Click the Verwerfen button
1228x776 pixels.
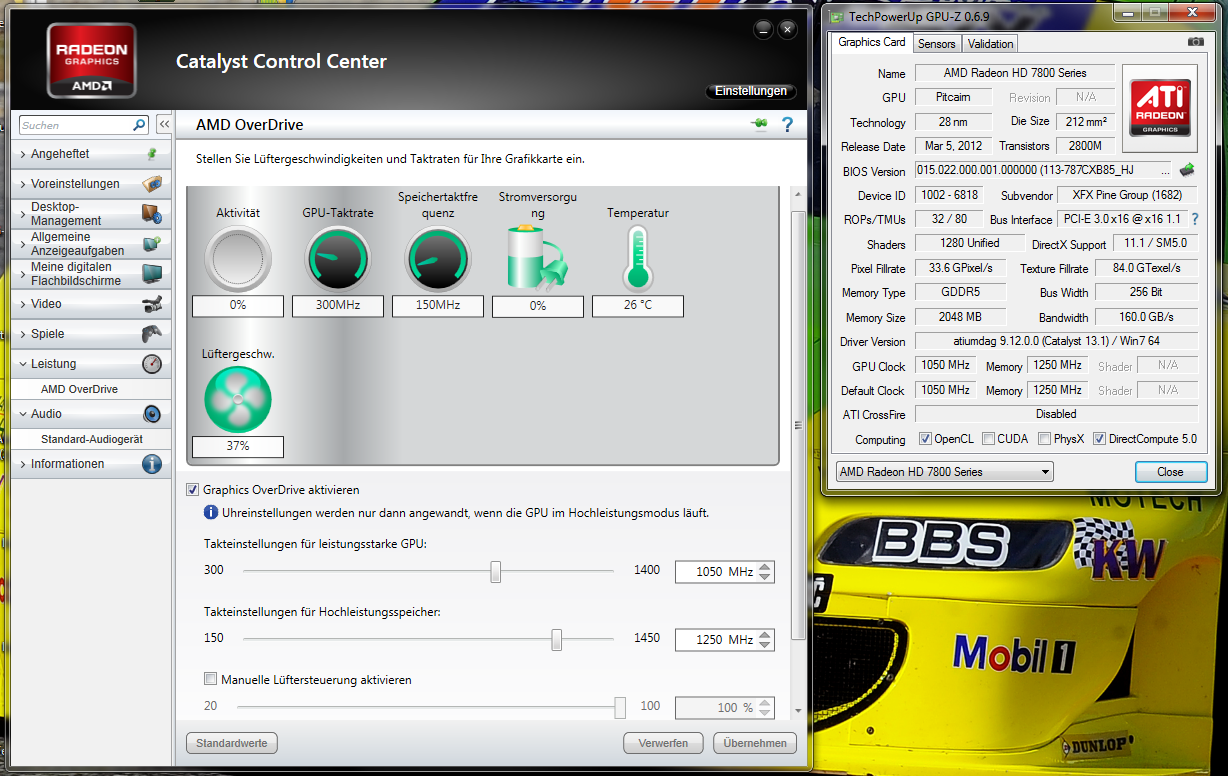663,743
